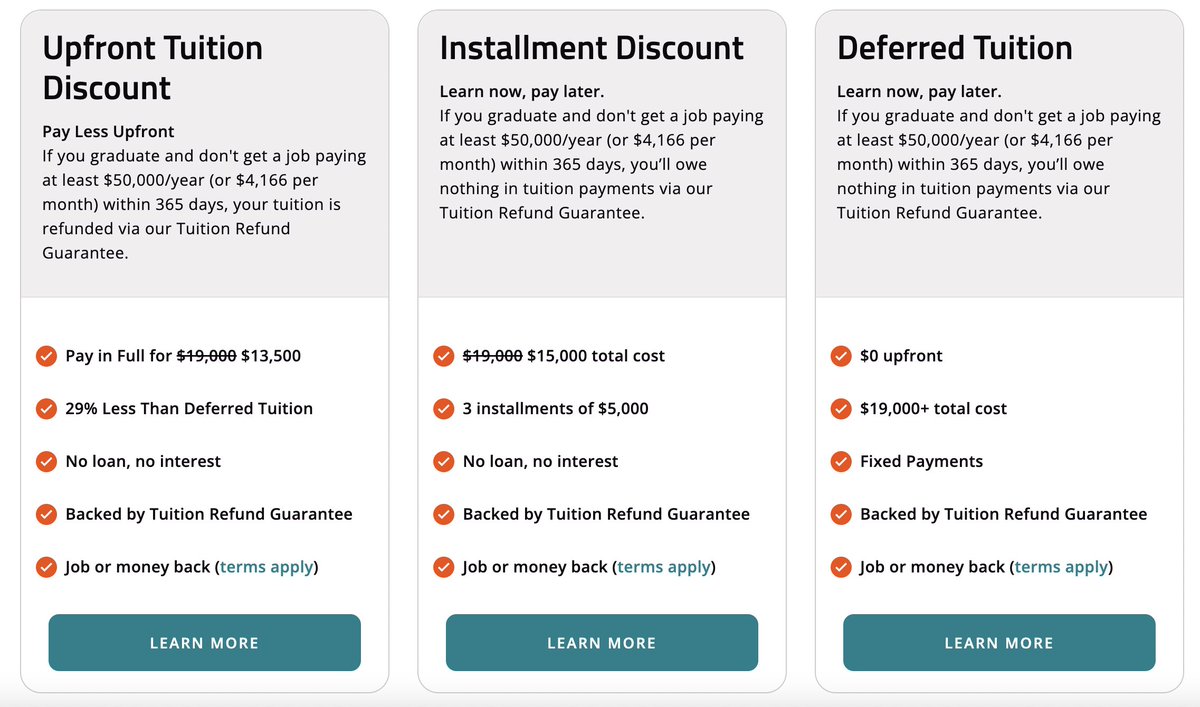Select the Installment Discount heading
1200x707 pixels.
(x=592, y=48)
